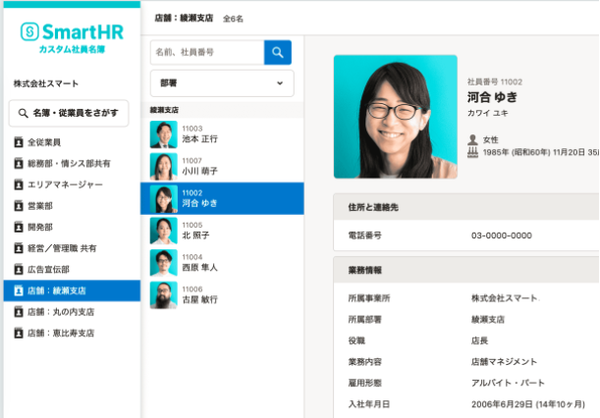The image size is (600, 418).
Task: Click phone number 03-0000-0000
Action: pos(502,235)
